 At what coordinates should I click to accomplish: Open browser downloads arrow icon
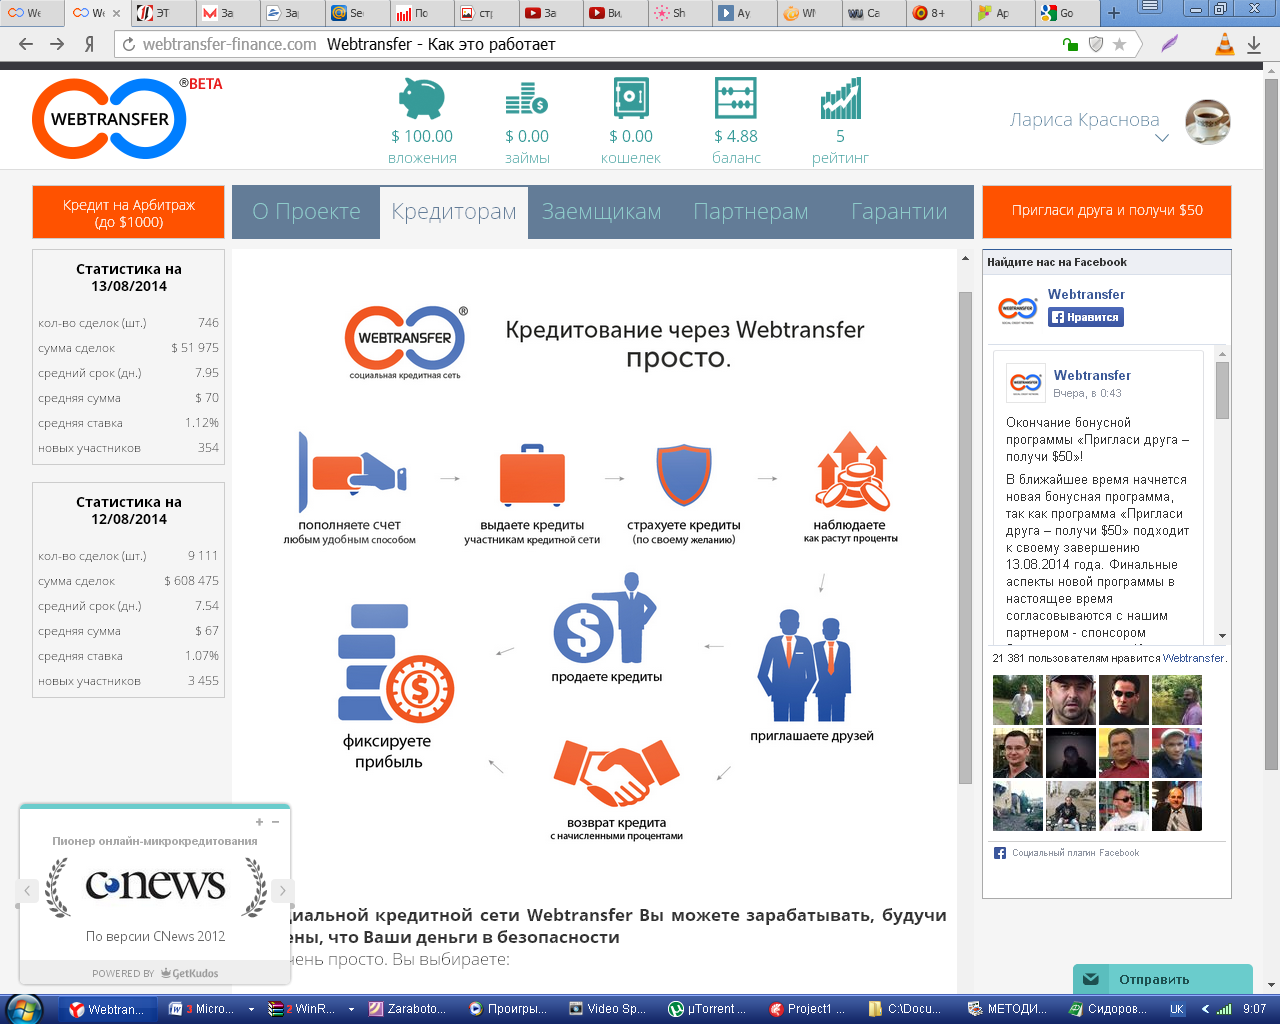[1254, 44]
